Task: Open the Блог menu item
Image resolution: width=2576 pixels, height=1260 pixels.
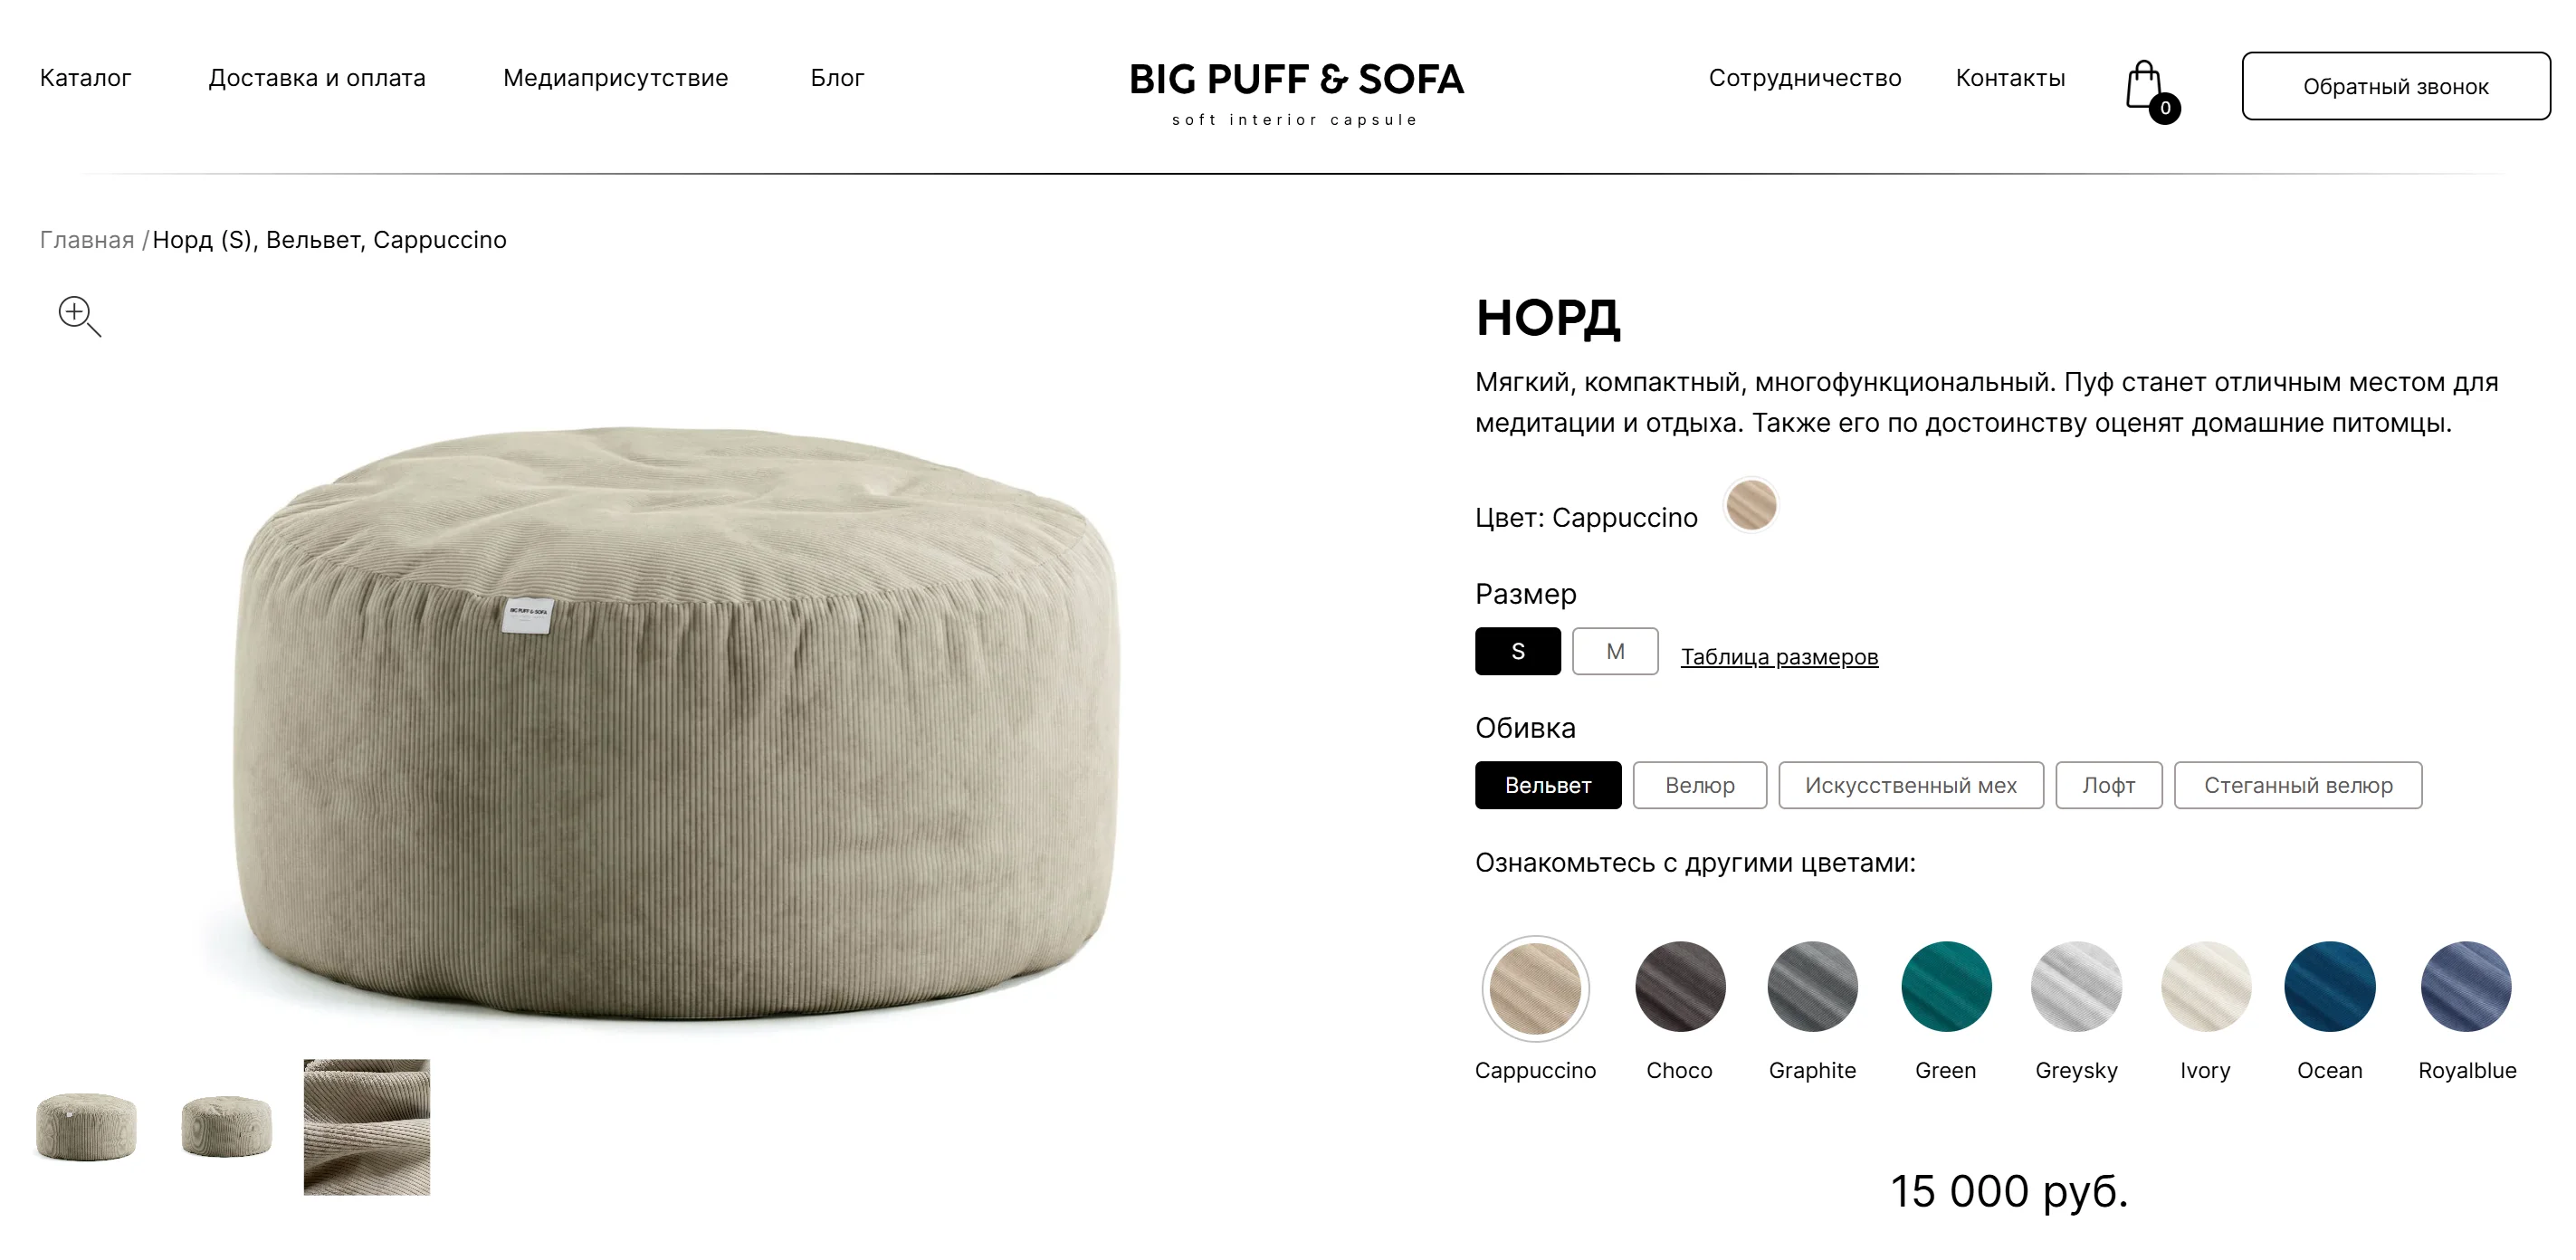Action: point(837,78)
